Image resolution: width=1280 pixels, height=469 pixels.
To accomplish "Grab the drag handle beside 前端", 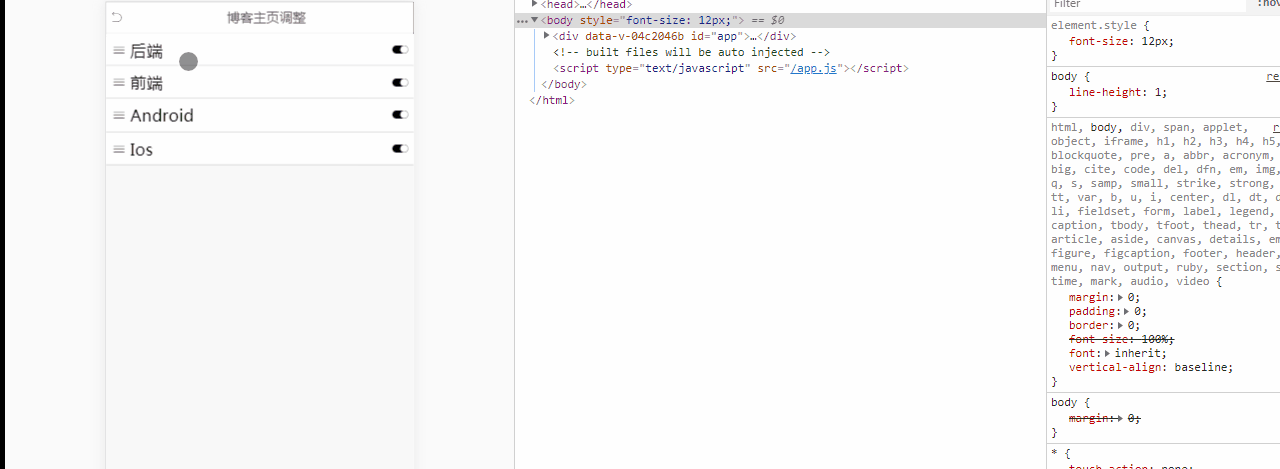I will click(x=119, y=82).
